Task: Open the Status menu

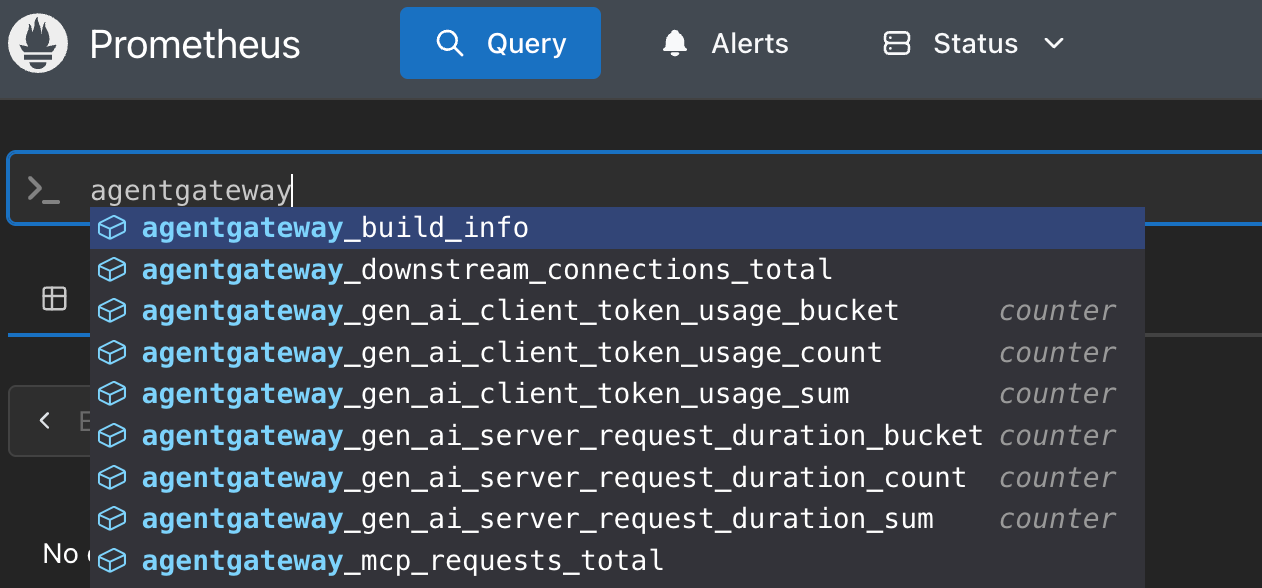Action: point(975,44)
